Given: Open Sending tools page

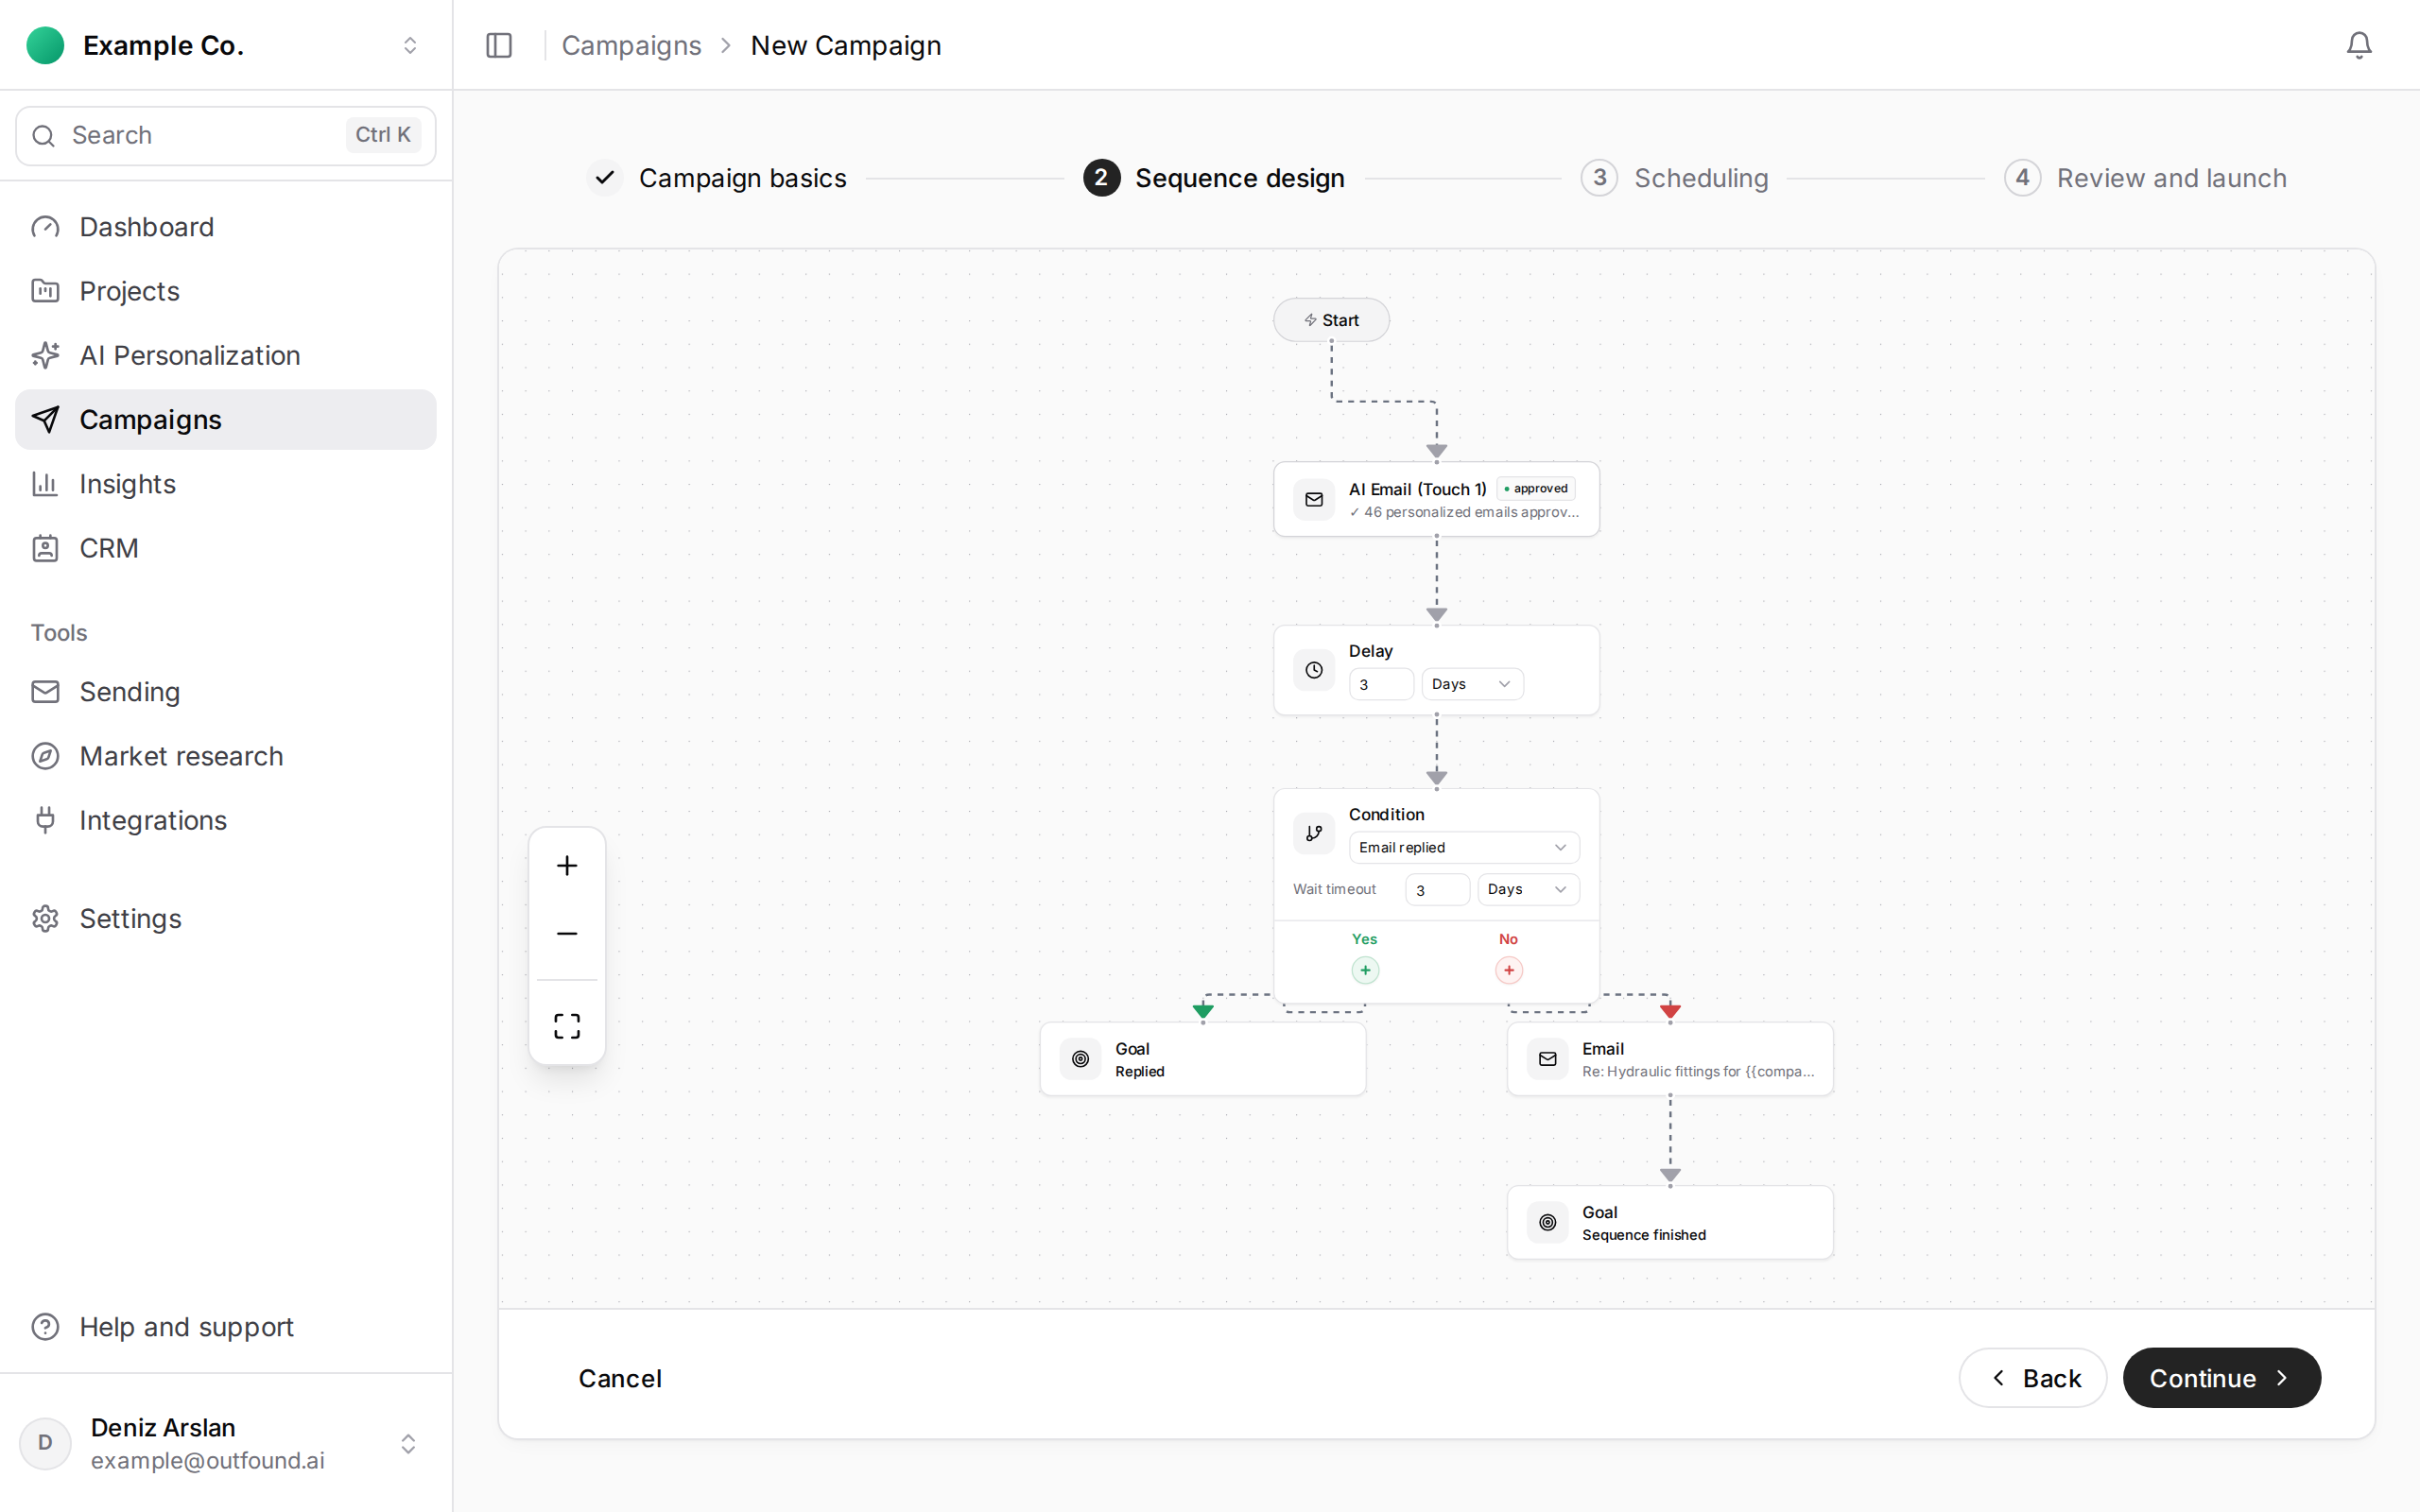Looking at the screenshot, I should 226,692.
